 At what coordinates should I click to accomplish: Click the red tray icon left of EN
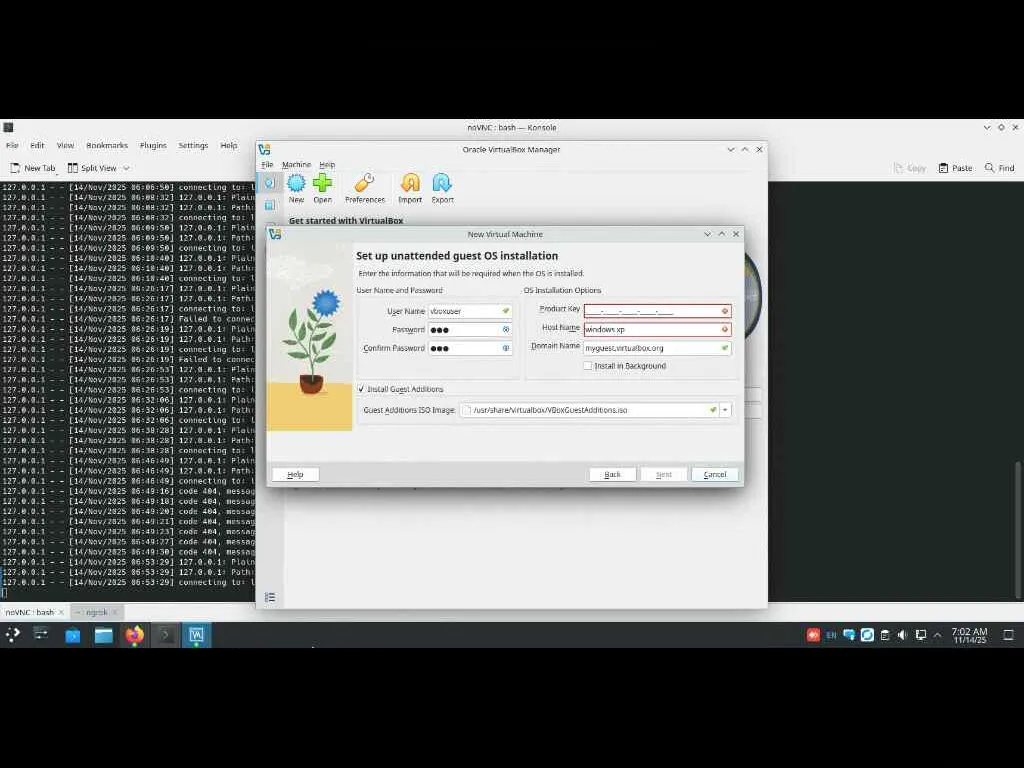pyautogui.click(x=813, y=635)
